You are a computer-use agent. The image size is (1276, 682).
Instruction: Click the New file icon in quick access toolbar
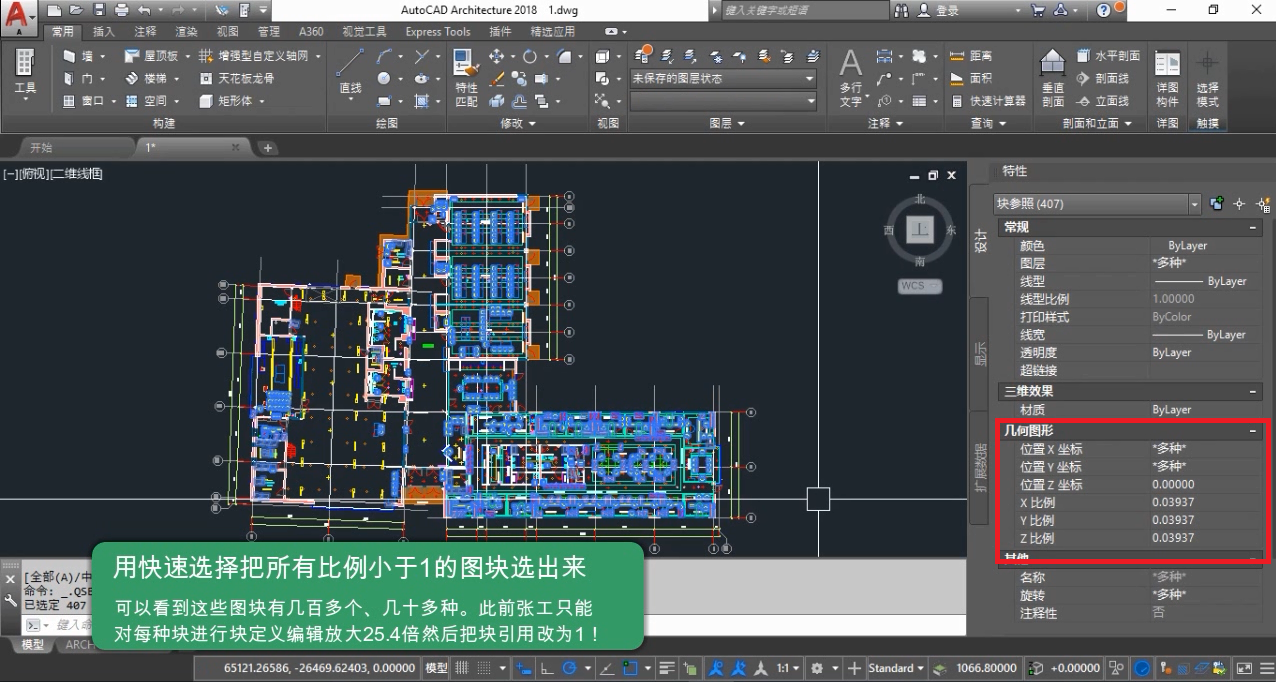coord(55,10)
